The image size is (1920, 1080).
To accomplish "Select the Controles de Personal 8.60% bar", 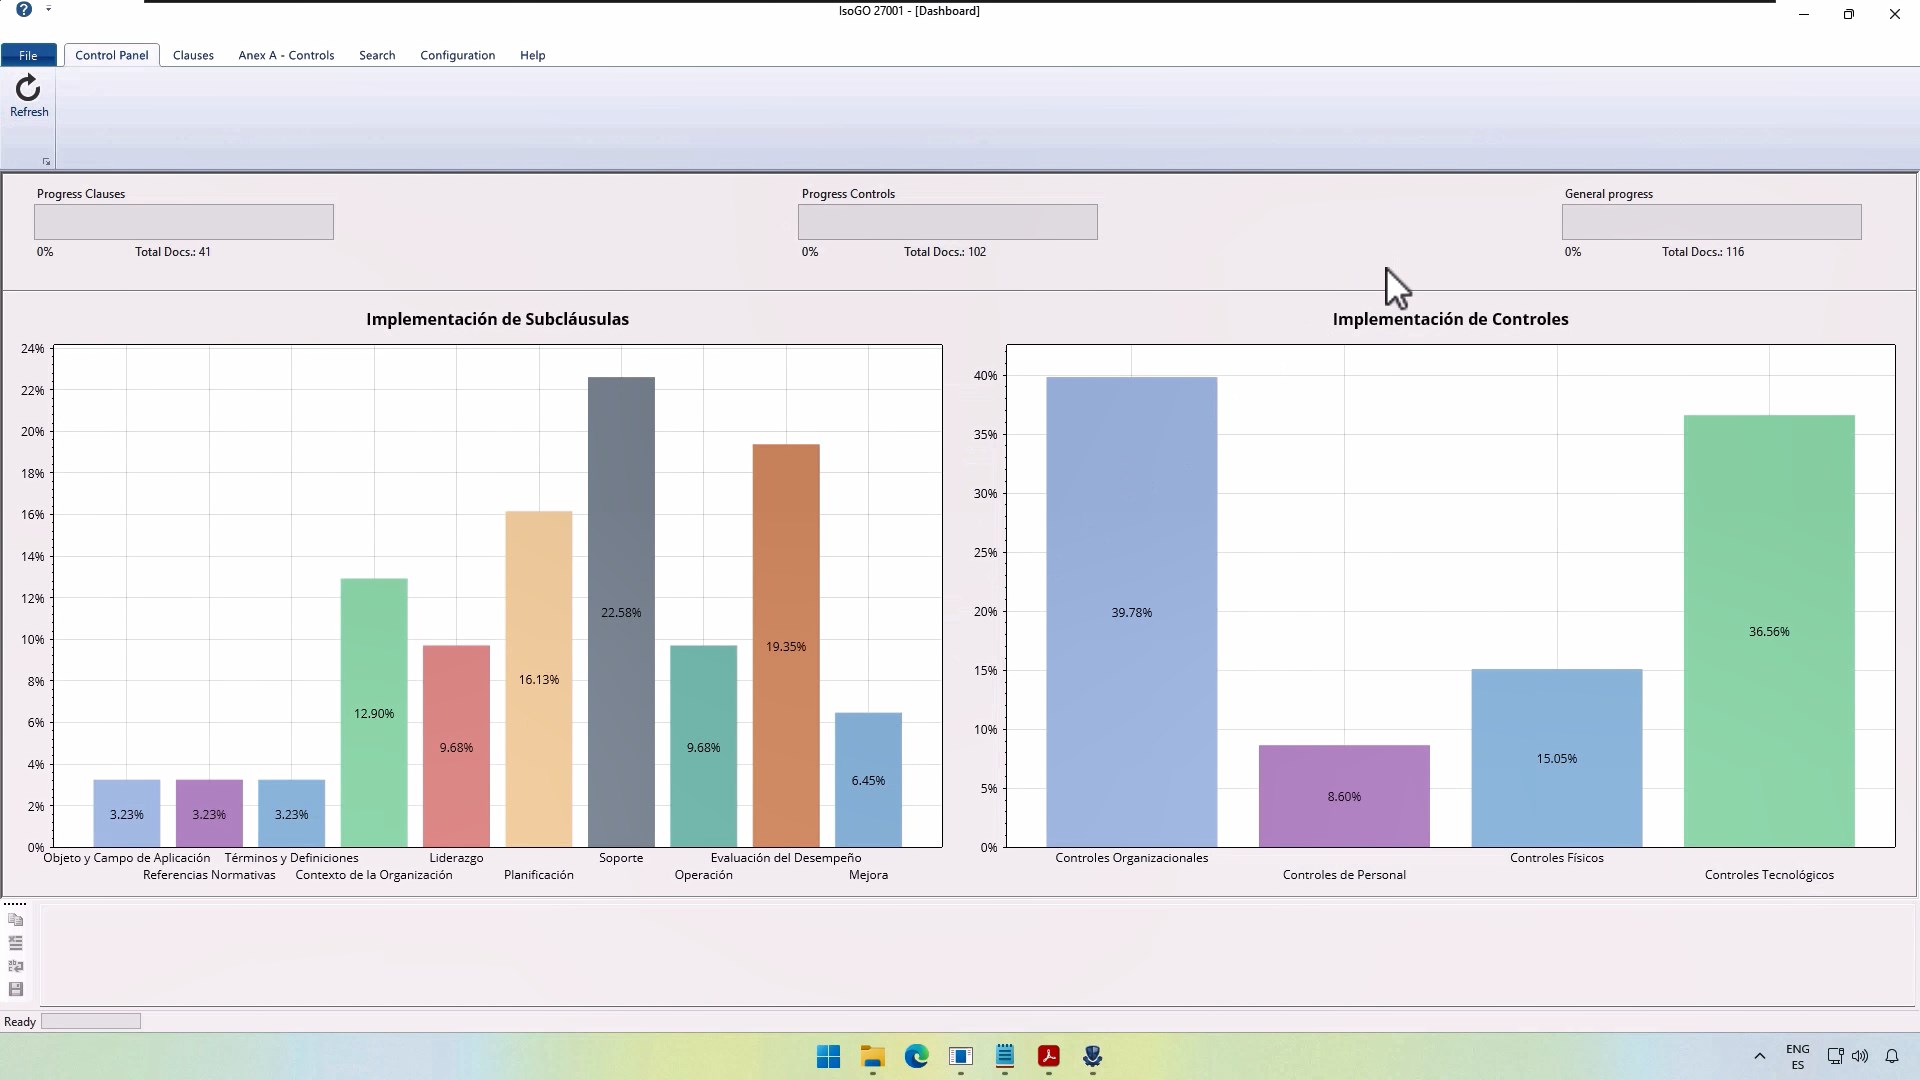I will (x=1344, y=796).
